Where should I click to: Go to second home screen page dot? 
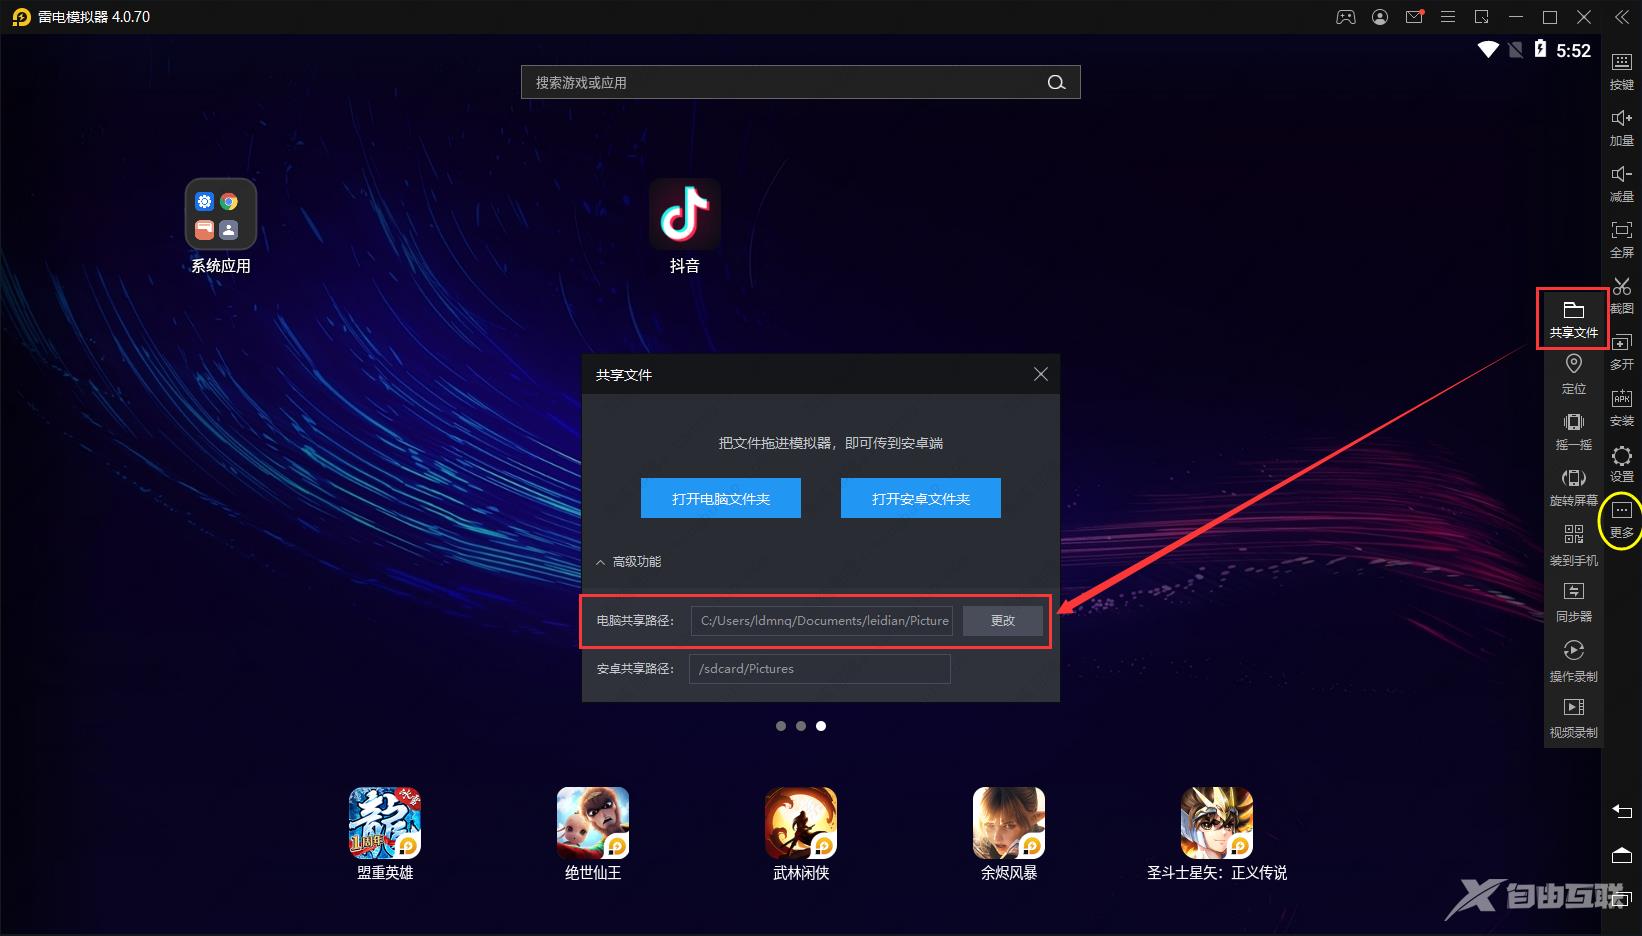tap(801, 726)
